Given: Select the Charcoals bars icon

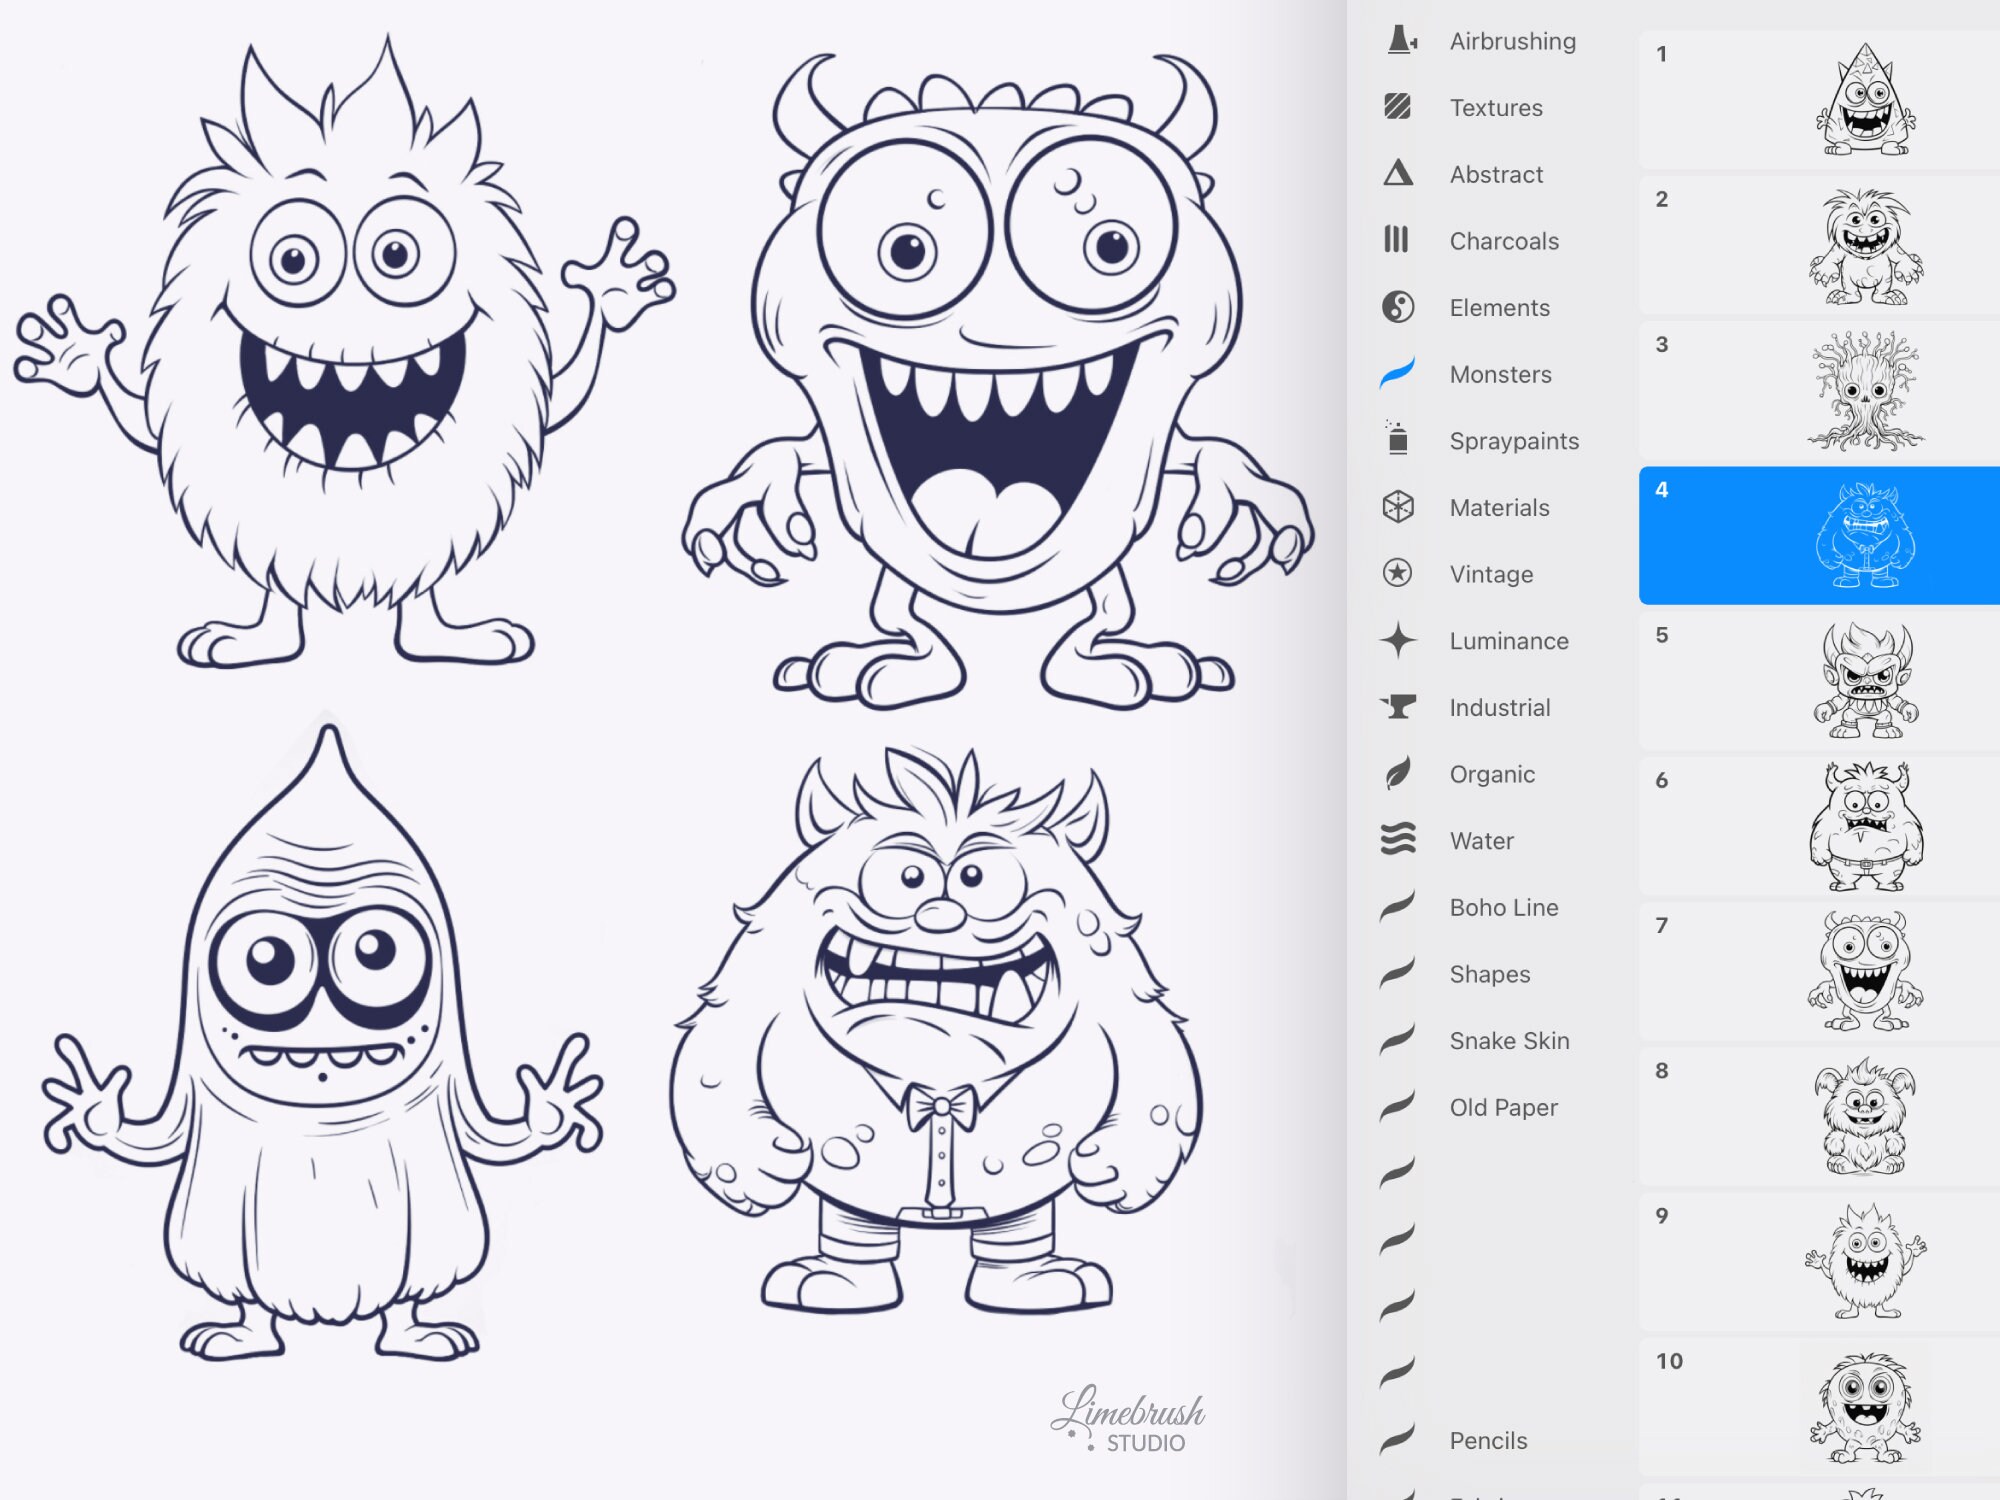Looking at the screenshot, I should click(1399, 241).
